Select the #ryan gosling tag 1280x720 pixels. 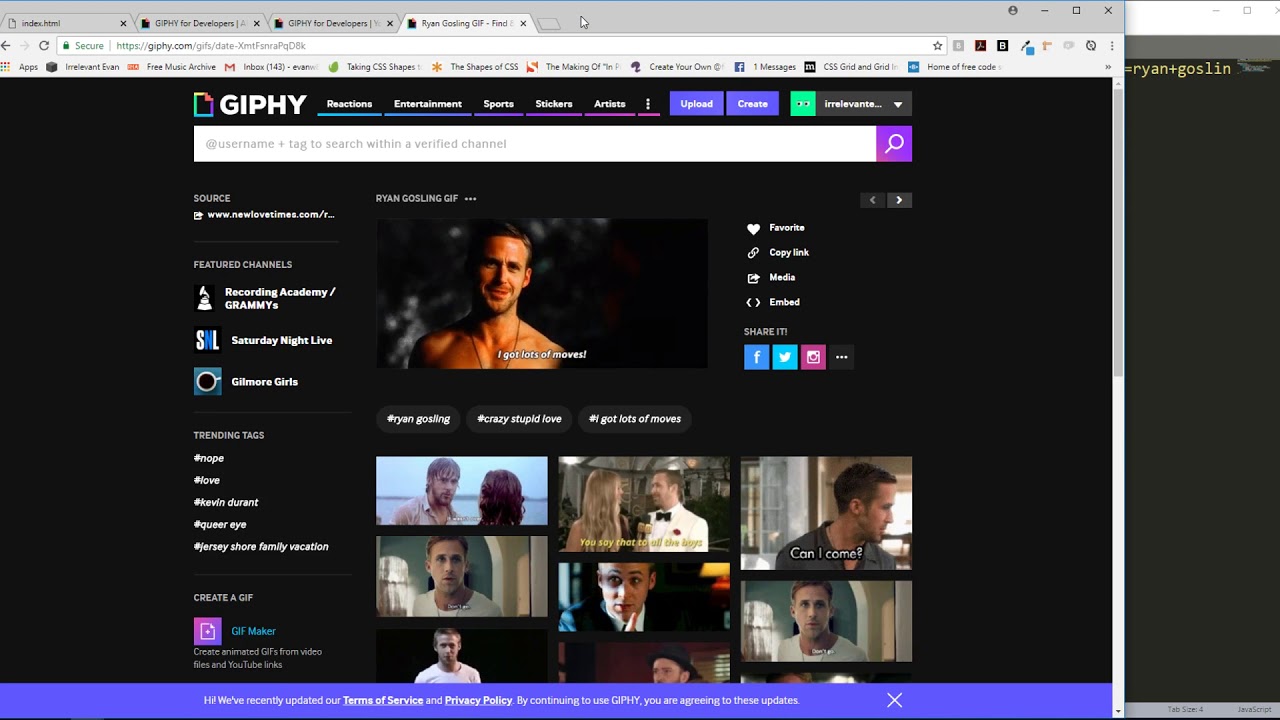[x=419, y=419]
